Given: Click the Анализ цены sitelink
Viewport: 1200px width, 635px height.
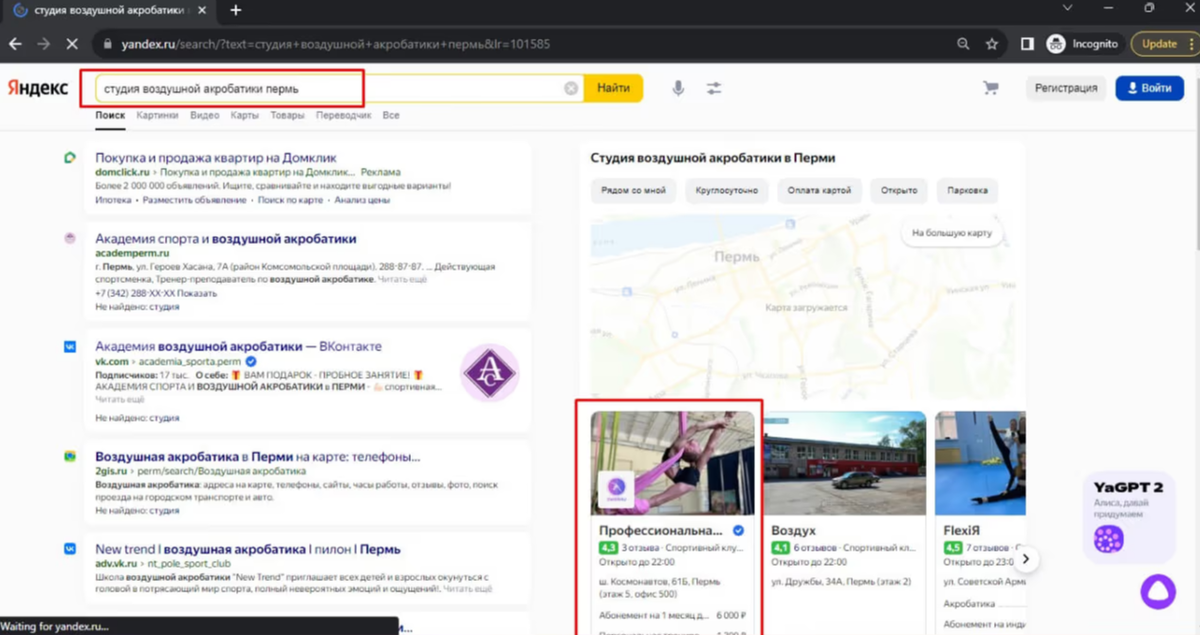Looking at the screenshot, I should [x=362, y=200].
